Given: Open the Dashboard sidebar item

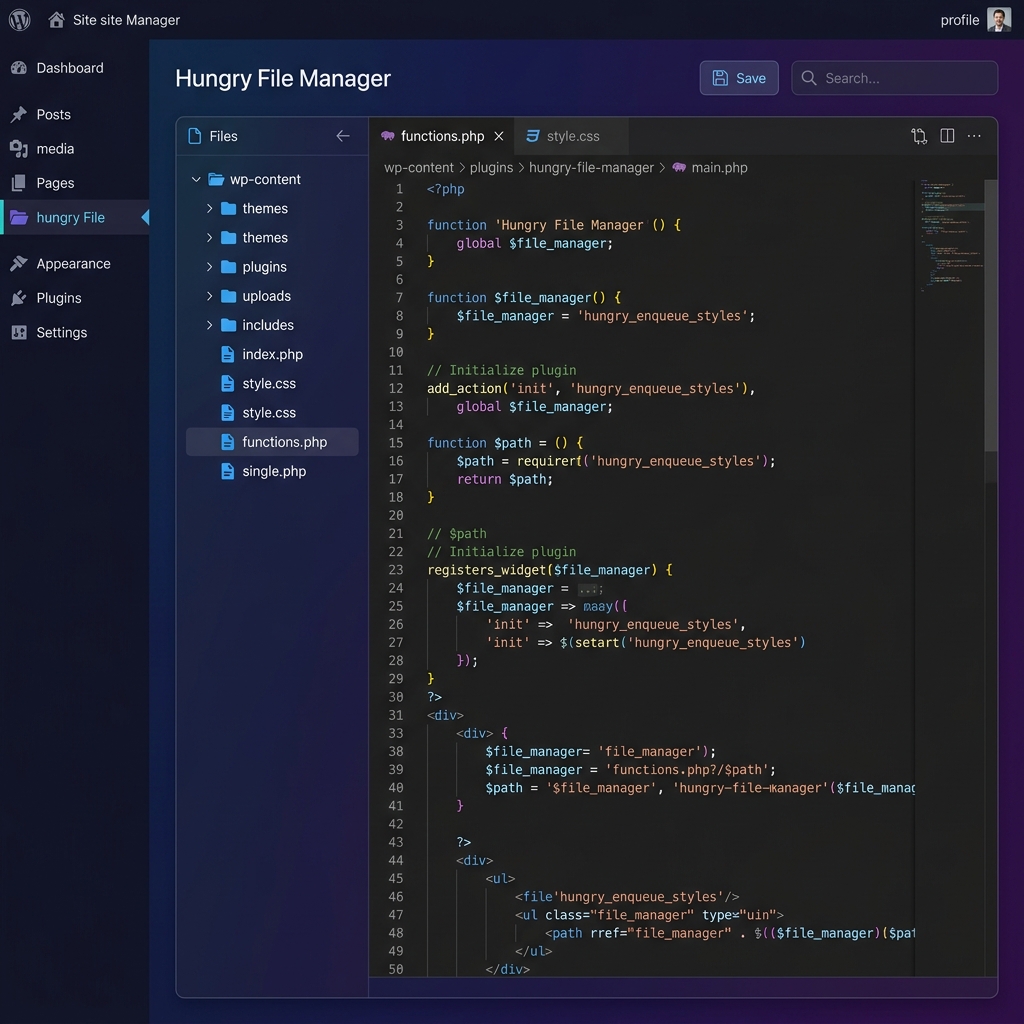Looking at the screenshot, I should [x=69, y=68].
